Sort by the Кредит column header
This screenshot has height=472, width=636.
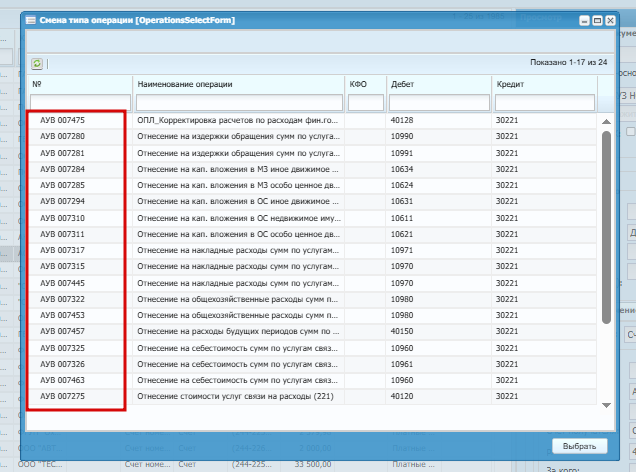[x=544, y=84]
